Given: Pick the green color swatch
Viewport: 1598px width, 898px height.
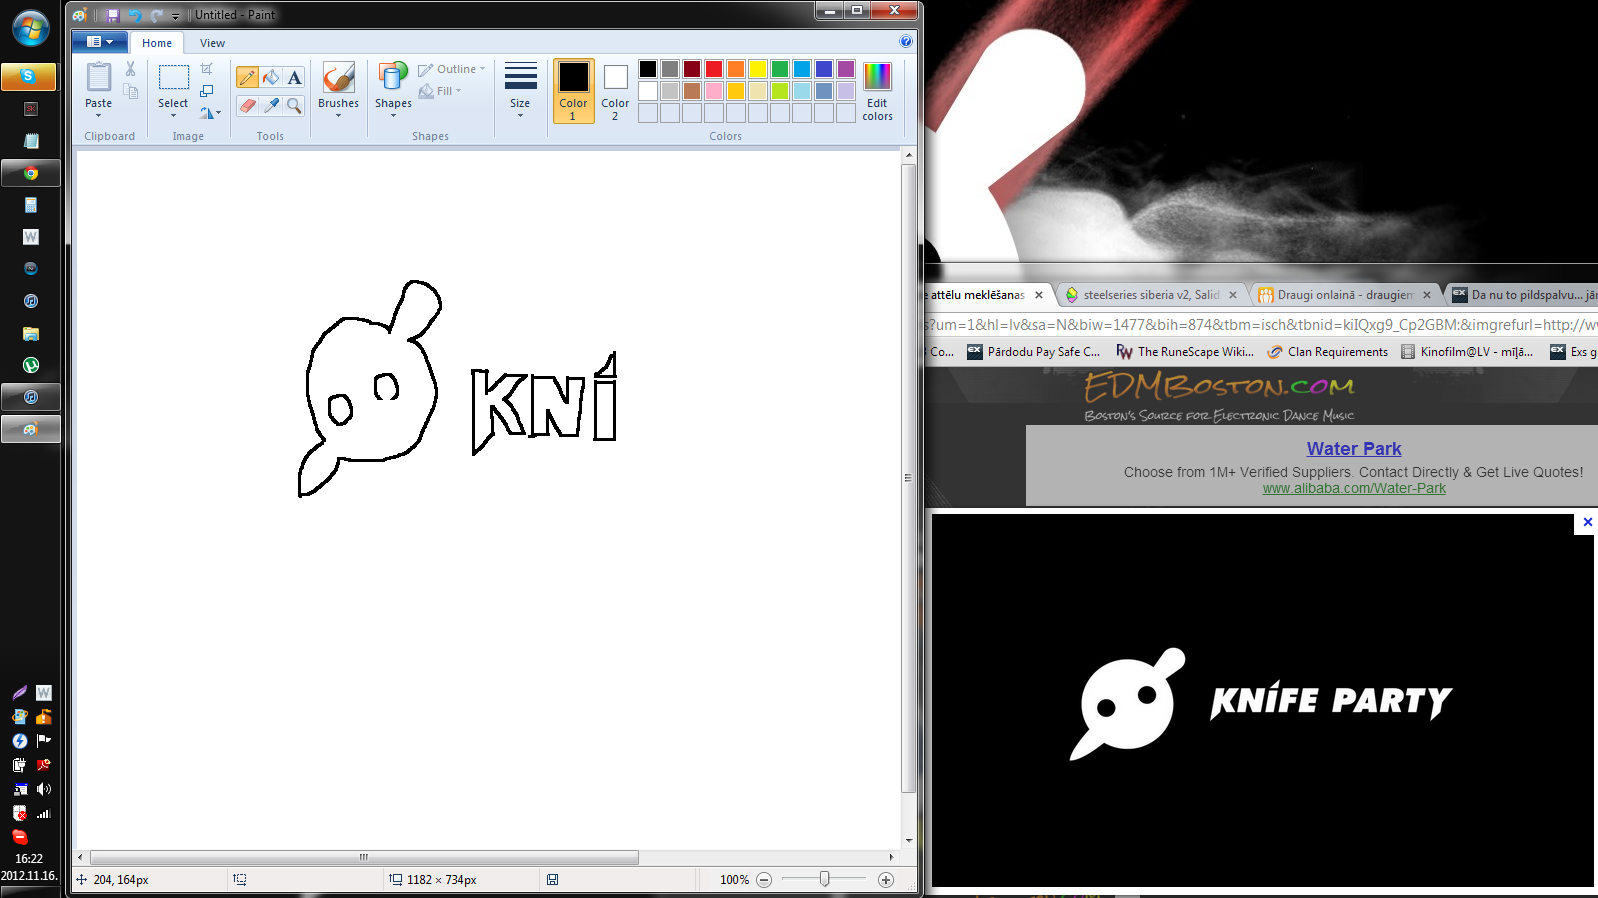Looking at the screenshot, I should point(780,69).
